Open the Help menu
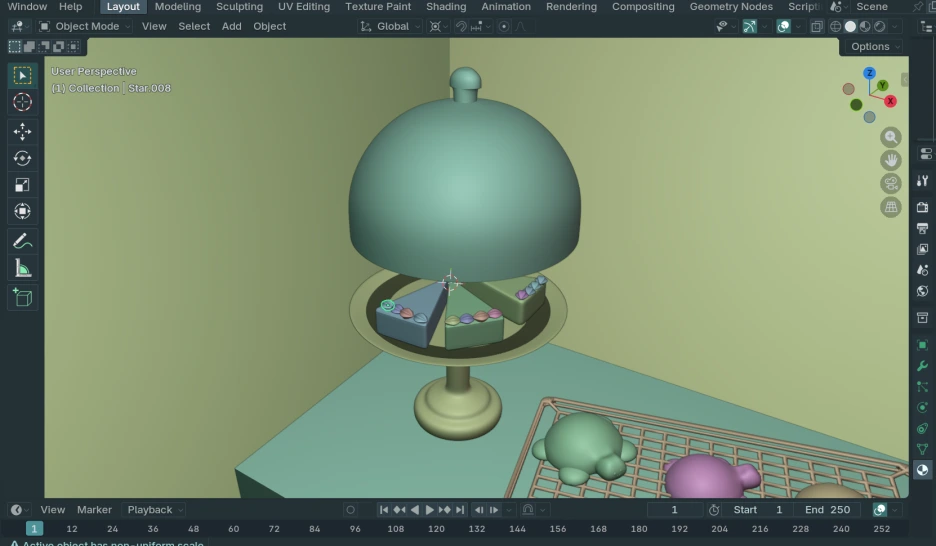This screenshot has width=936, height=546. point(70,7)
